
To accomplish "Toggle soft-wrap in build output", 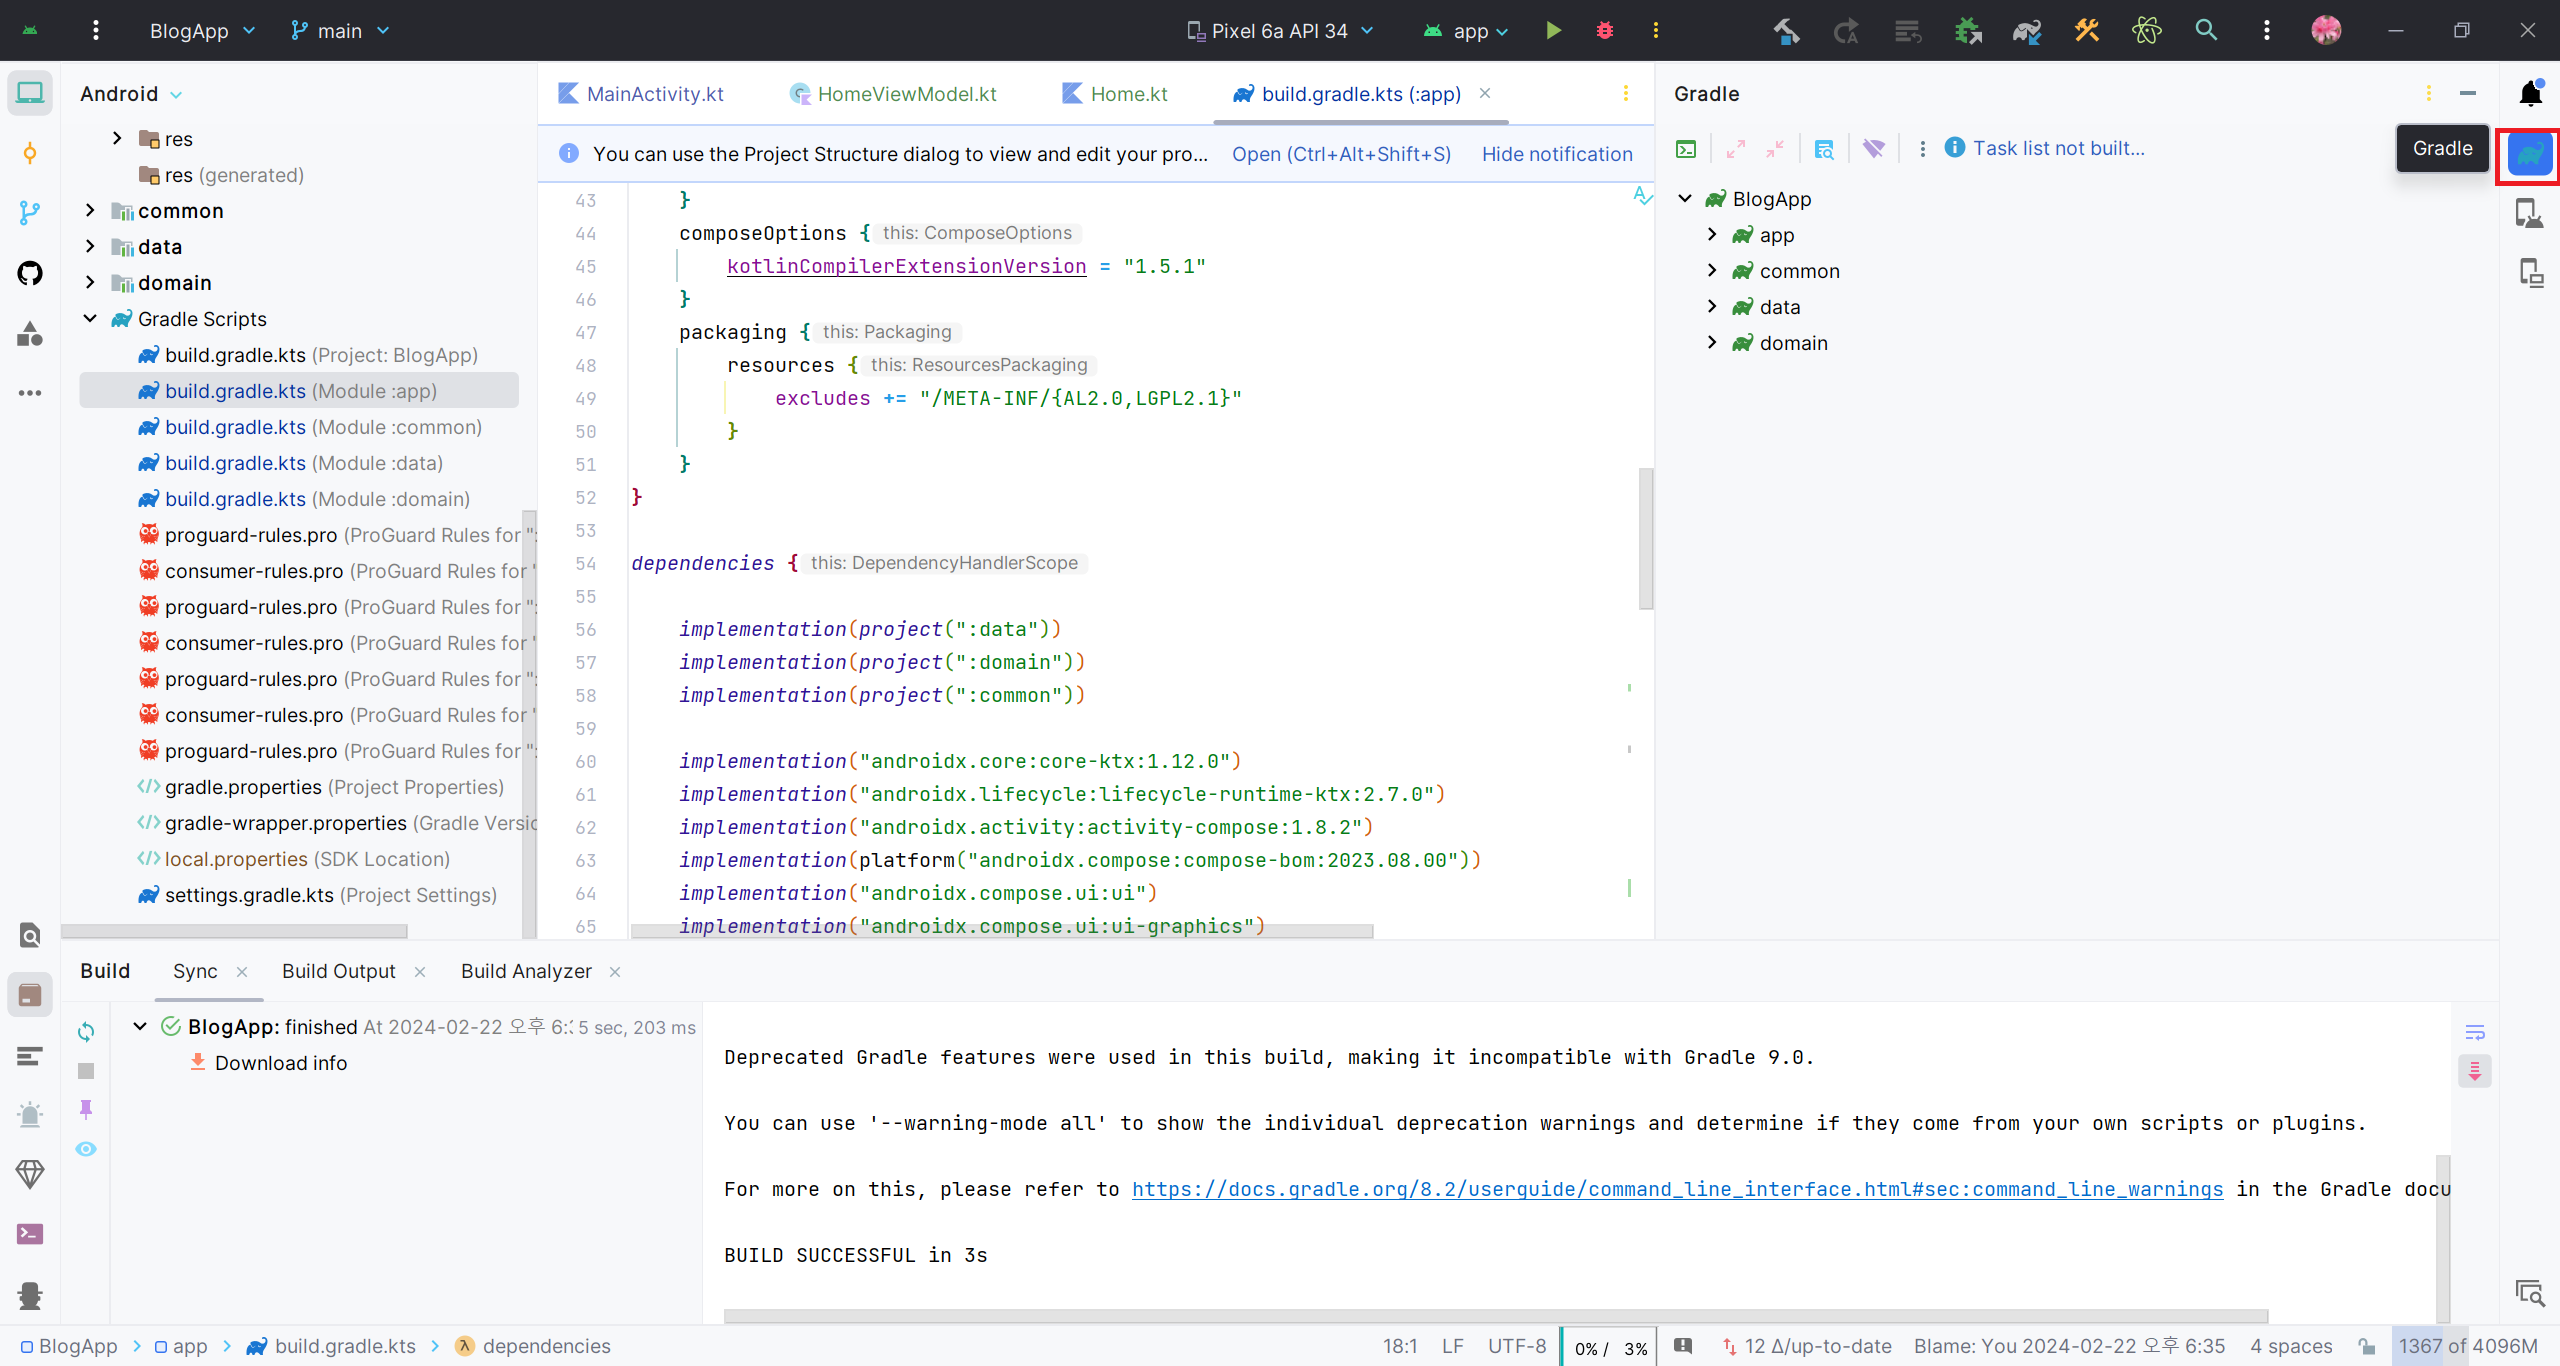I will coord(2475,1032).
